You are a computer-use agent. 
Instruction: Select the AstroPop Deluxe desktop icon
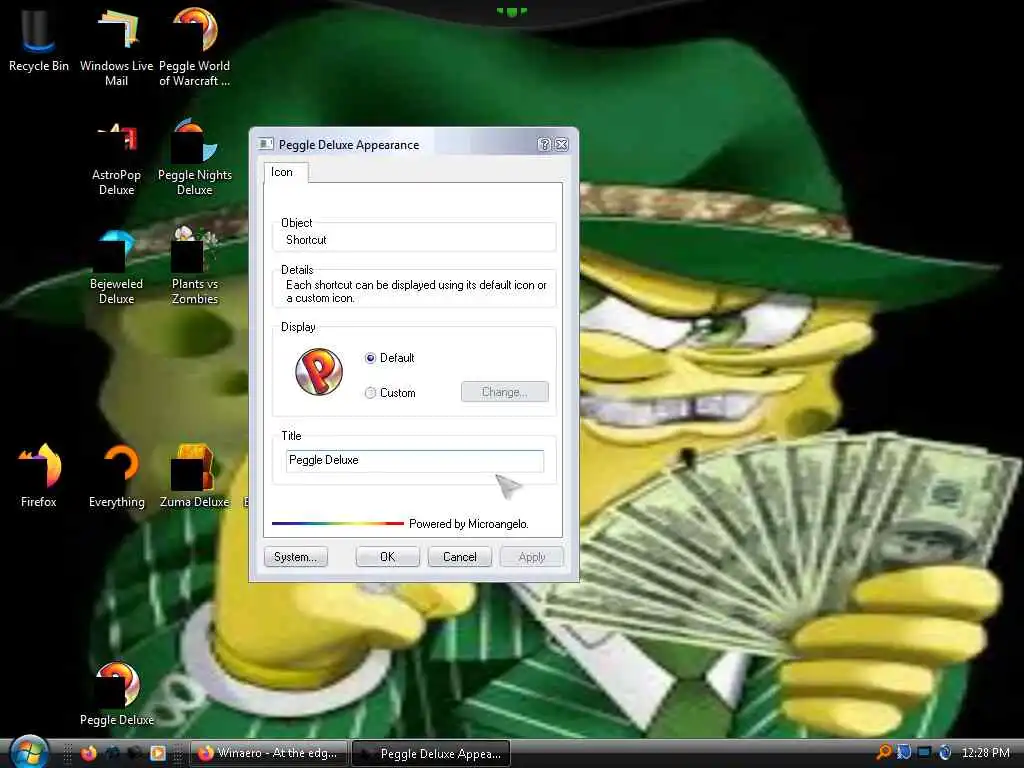pyautogui.click(x=116, y=159)
